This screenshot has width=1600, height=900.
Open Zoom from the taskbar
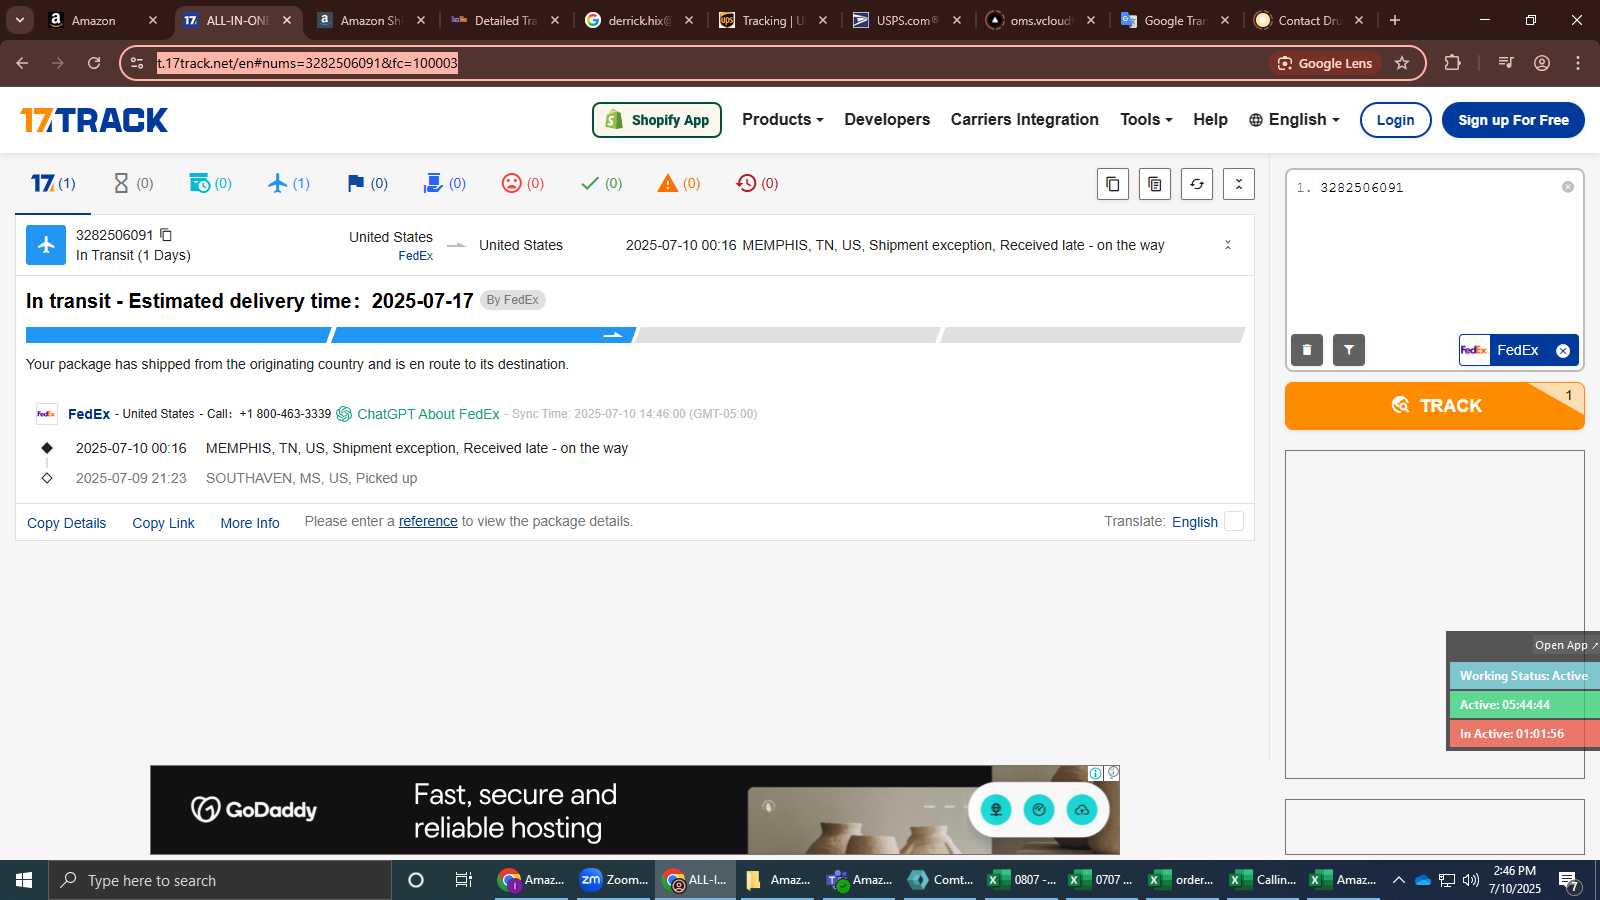614,880
